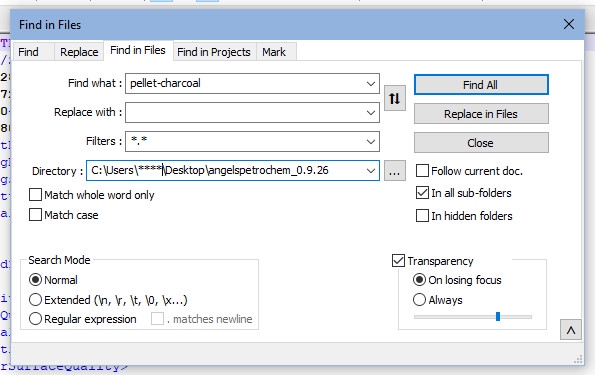Select Regular expression search mode

35,319
